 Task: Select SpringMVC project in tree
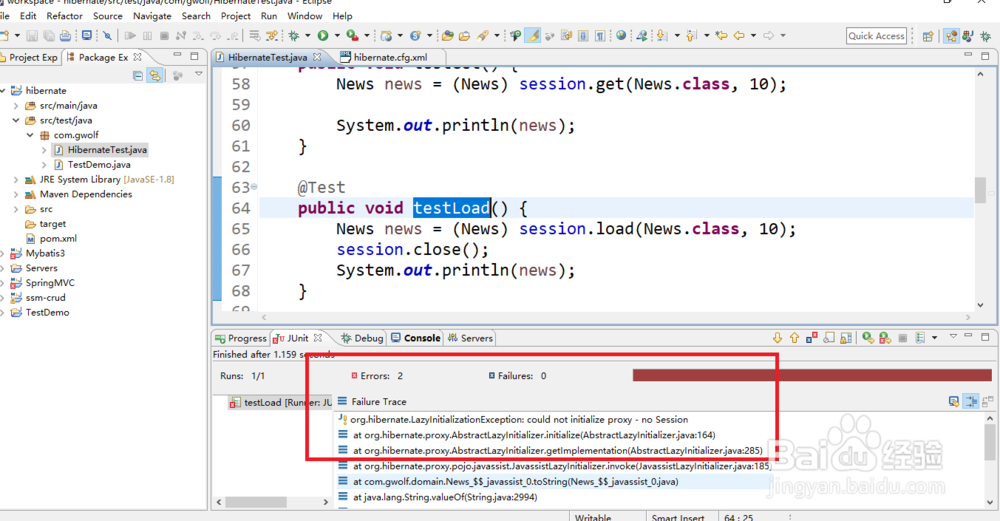point(43,283)
